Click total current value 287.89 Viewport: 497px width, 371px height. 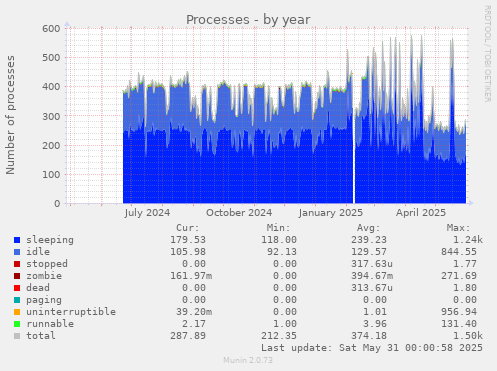click(x=188, y=336)
